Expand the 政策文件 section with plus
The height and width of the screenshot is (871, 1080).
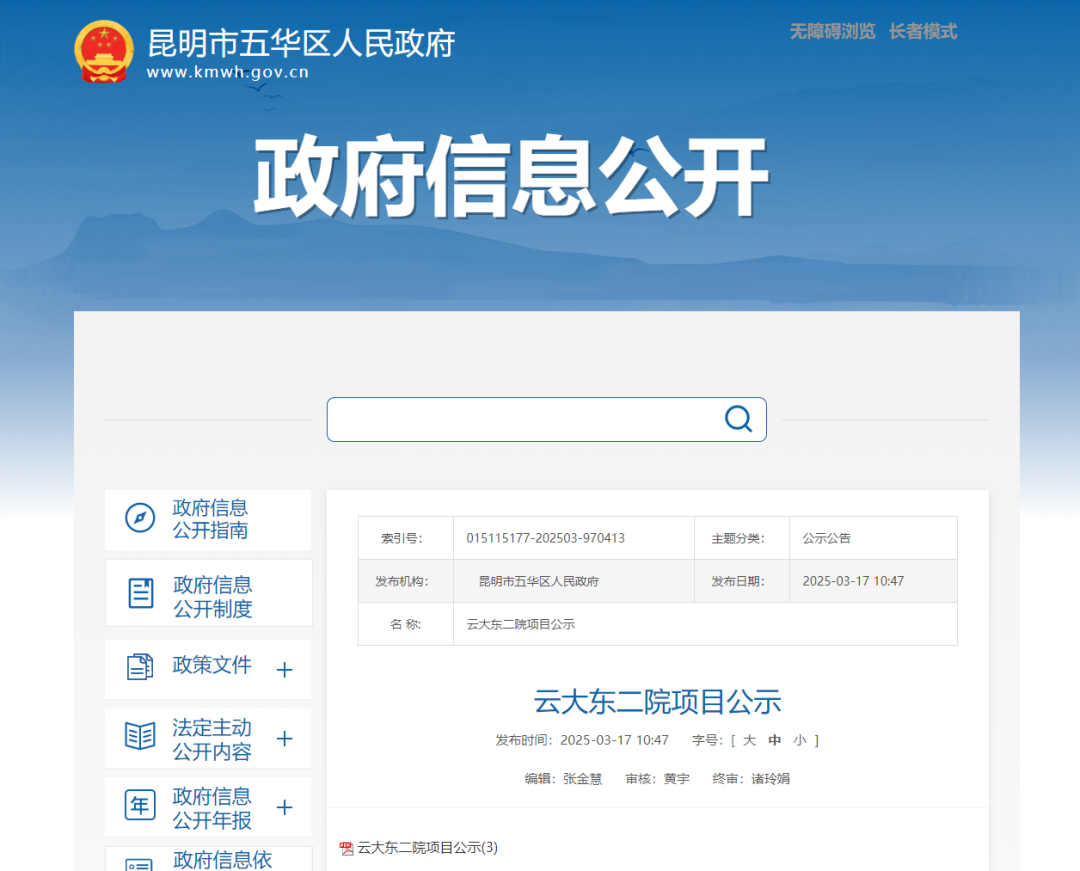point(284,669)
